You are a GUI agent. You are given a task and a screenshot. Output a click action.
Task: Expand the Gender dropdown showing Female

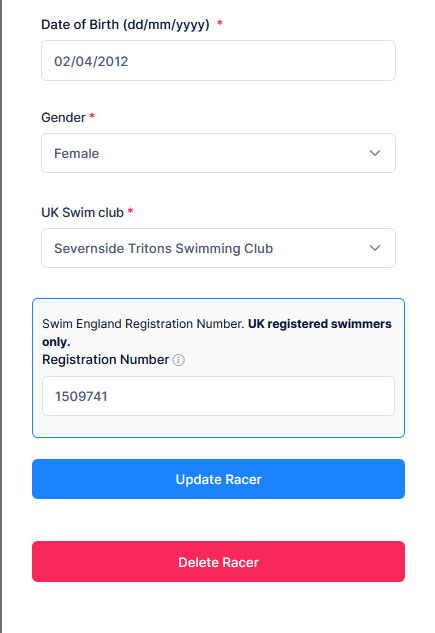pos(218,153)
